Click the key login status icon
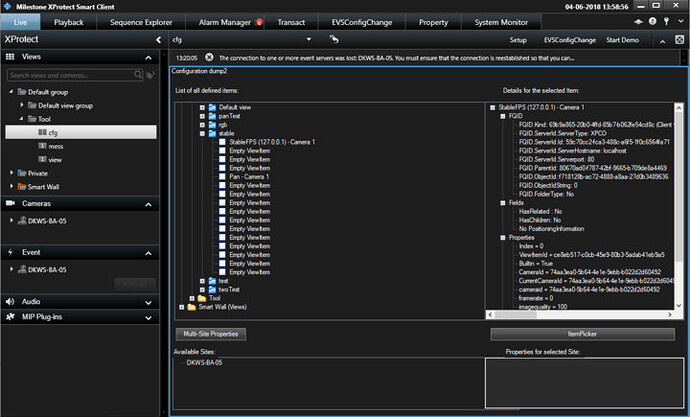 point(667,21)
